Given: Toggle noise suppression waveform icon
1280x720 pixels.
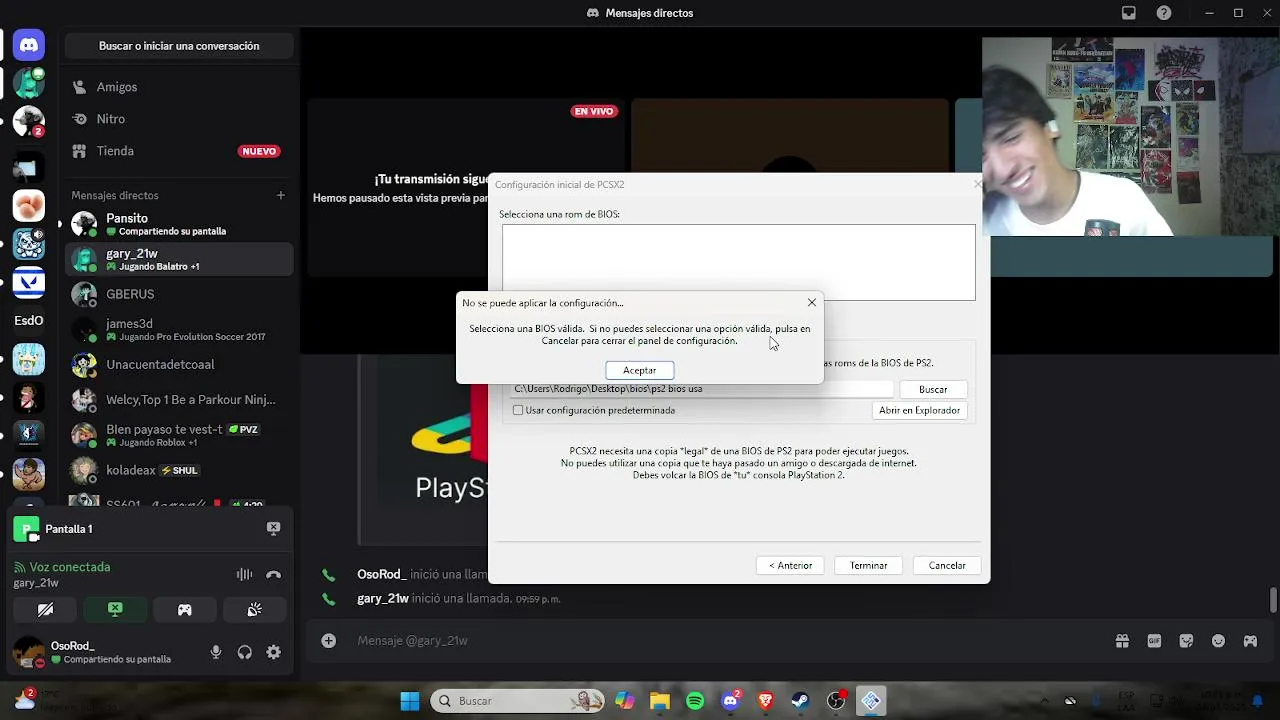Looking at the screenshot, I should [244, 574].
